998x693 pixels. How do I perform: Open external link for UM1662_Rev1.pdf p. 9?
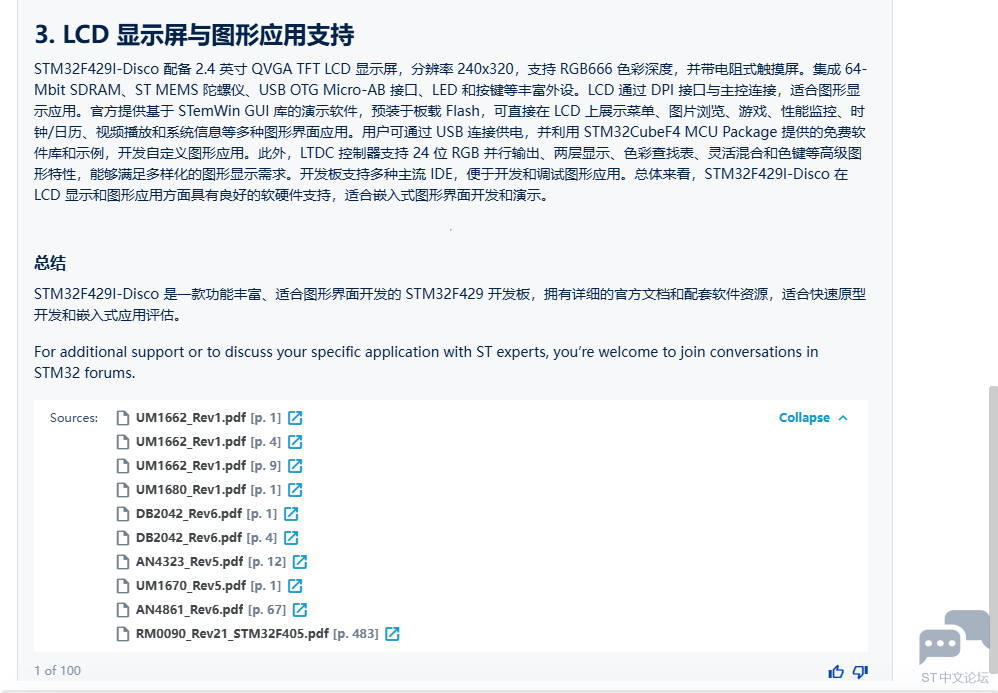click(x=295, y=466)
